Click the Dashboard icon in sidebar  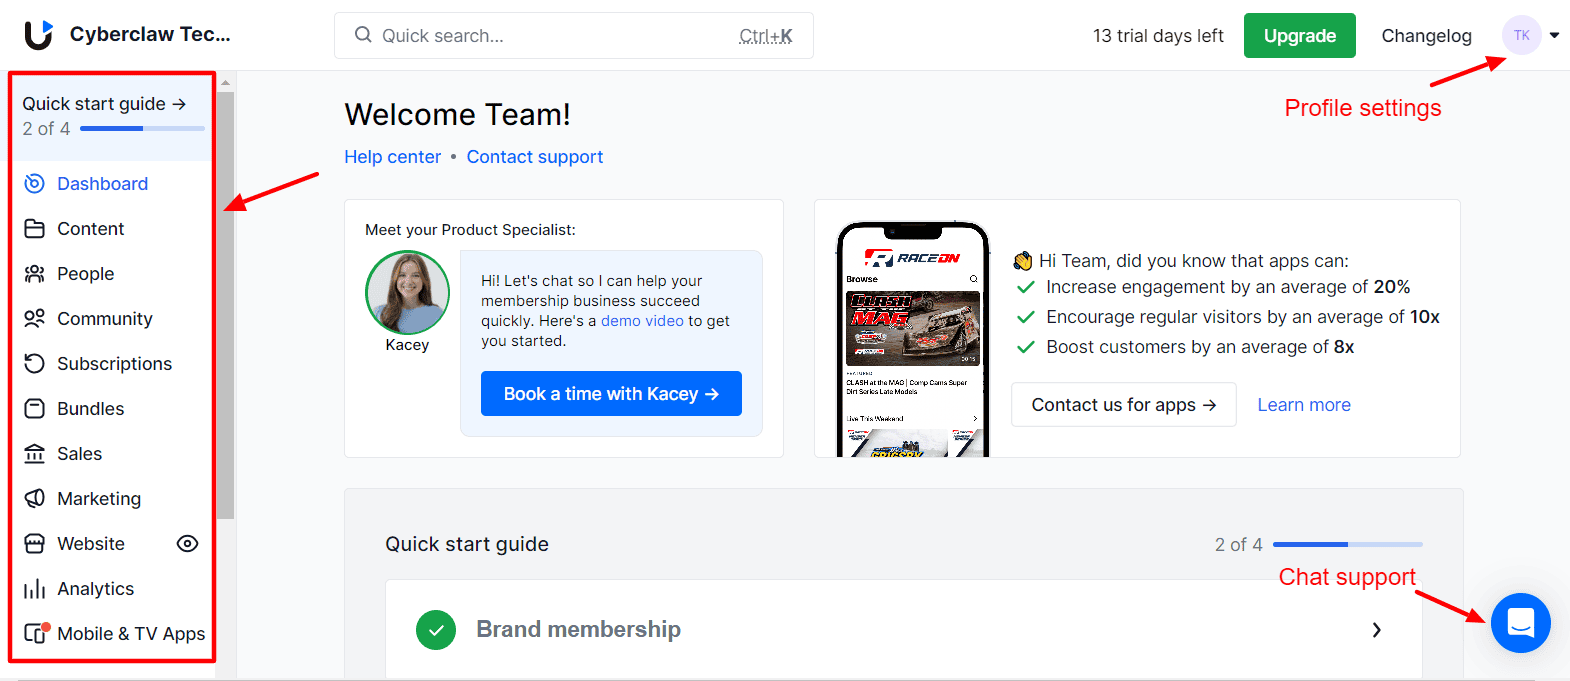[x=34, y=184]
